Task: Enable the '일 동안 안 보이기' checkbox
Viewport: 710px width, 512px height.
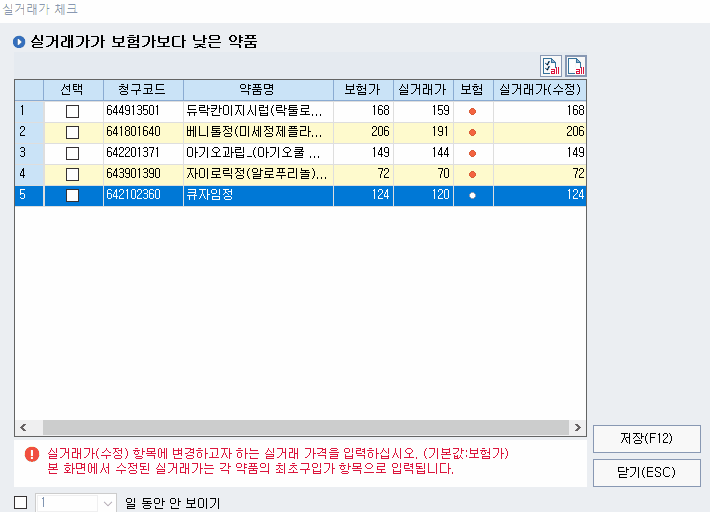Action: click(x=21, y=502)
